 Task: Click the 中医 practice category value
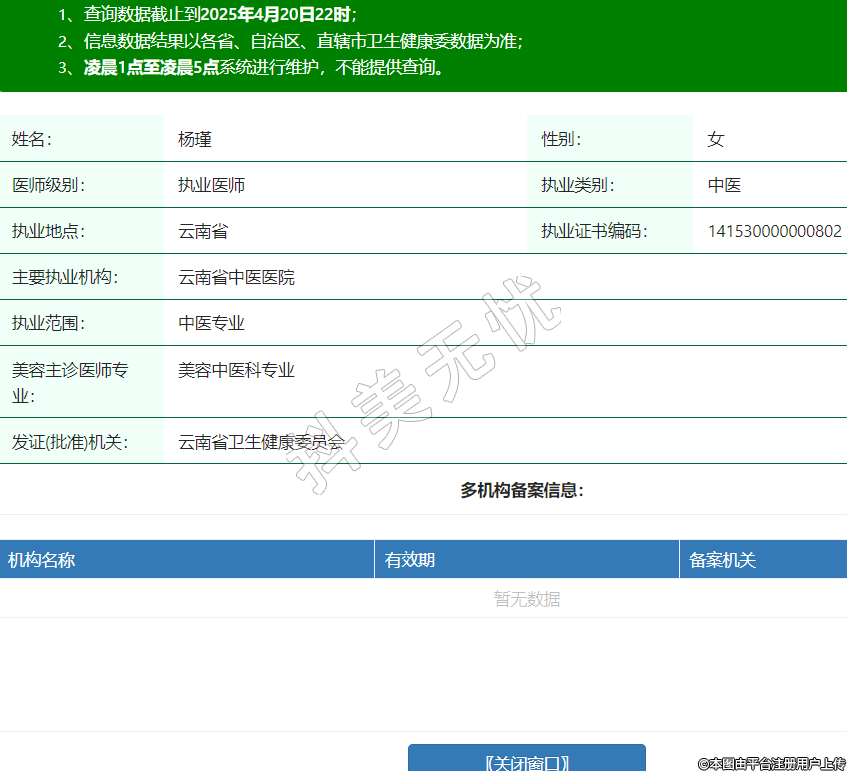[x=724, y=185]
